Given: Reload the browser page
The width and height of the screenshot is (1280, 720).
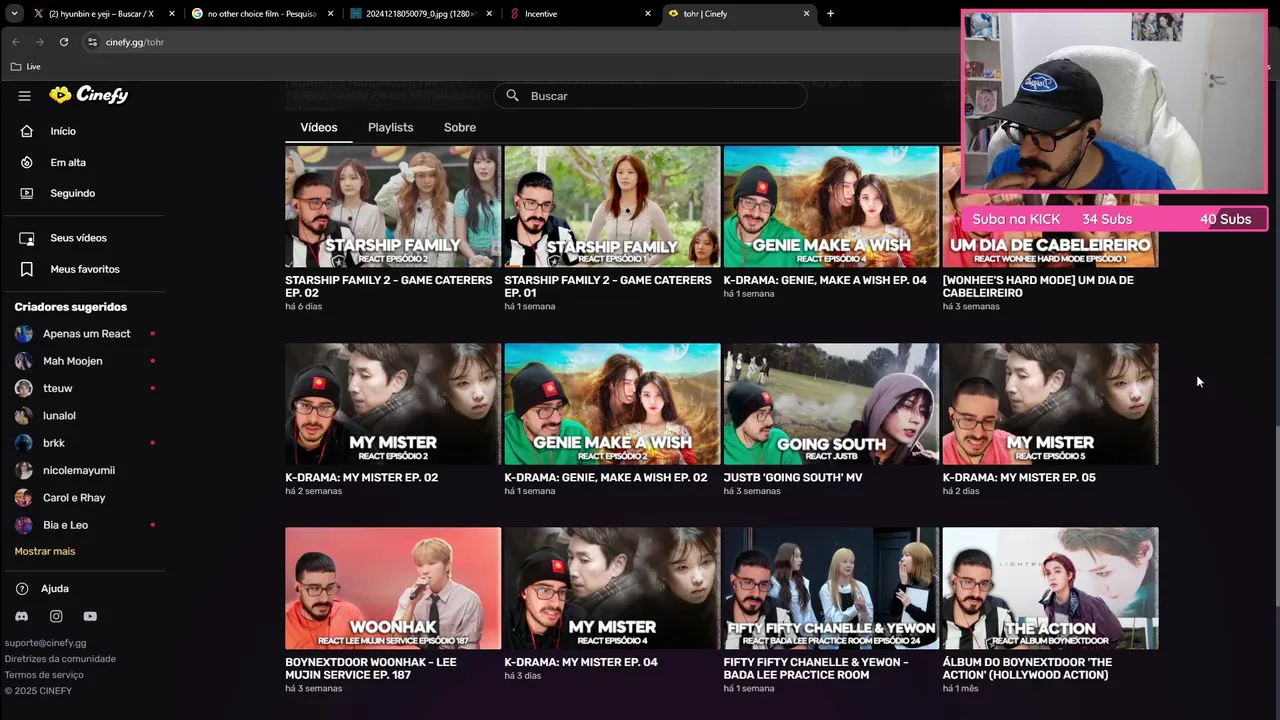Looking at the screenshot, I should tap(64, 42).
